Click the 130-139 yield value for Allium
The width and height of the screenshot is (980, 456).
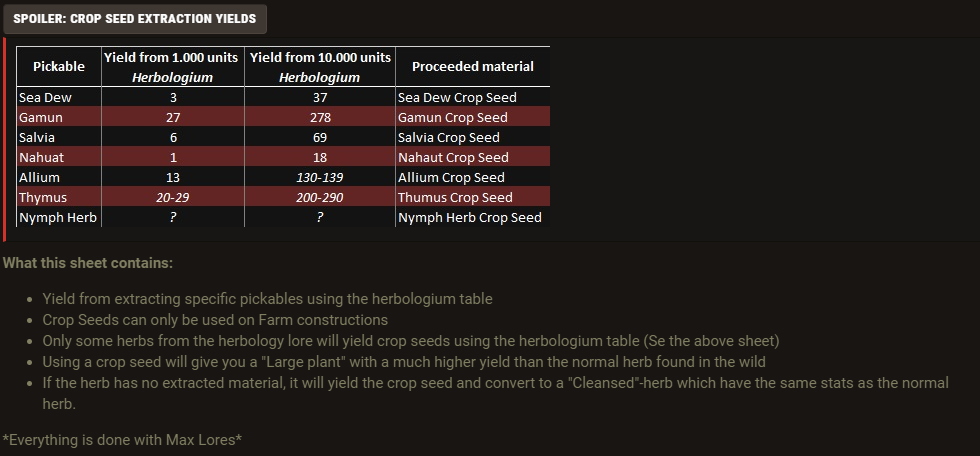pos(320,177)
